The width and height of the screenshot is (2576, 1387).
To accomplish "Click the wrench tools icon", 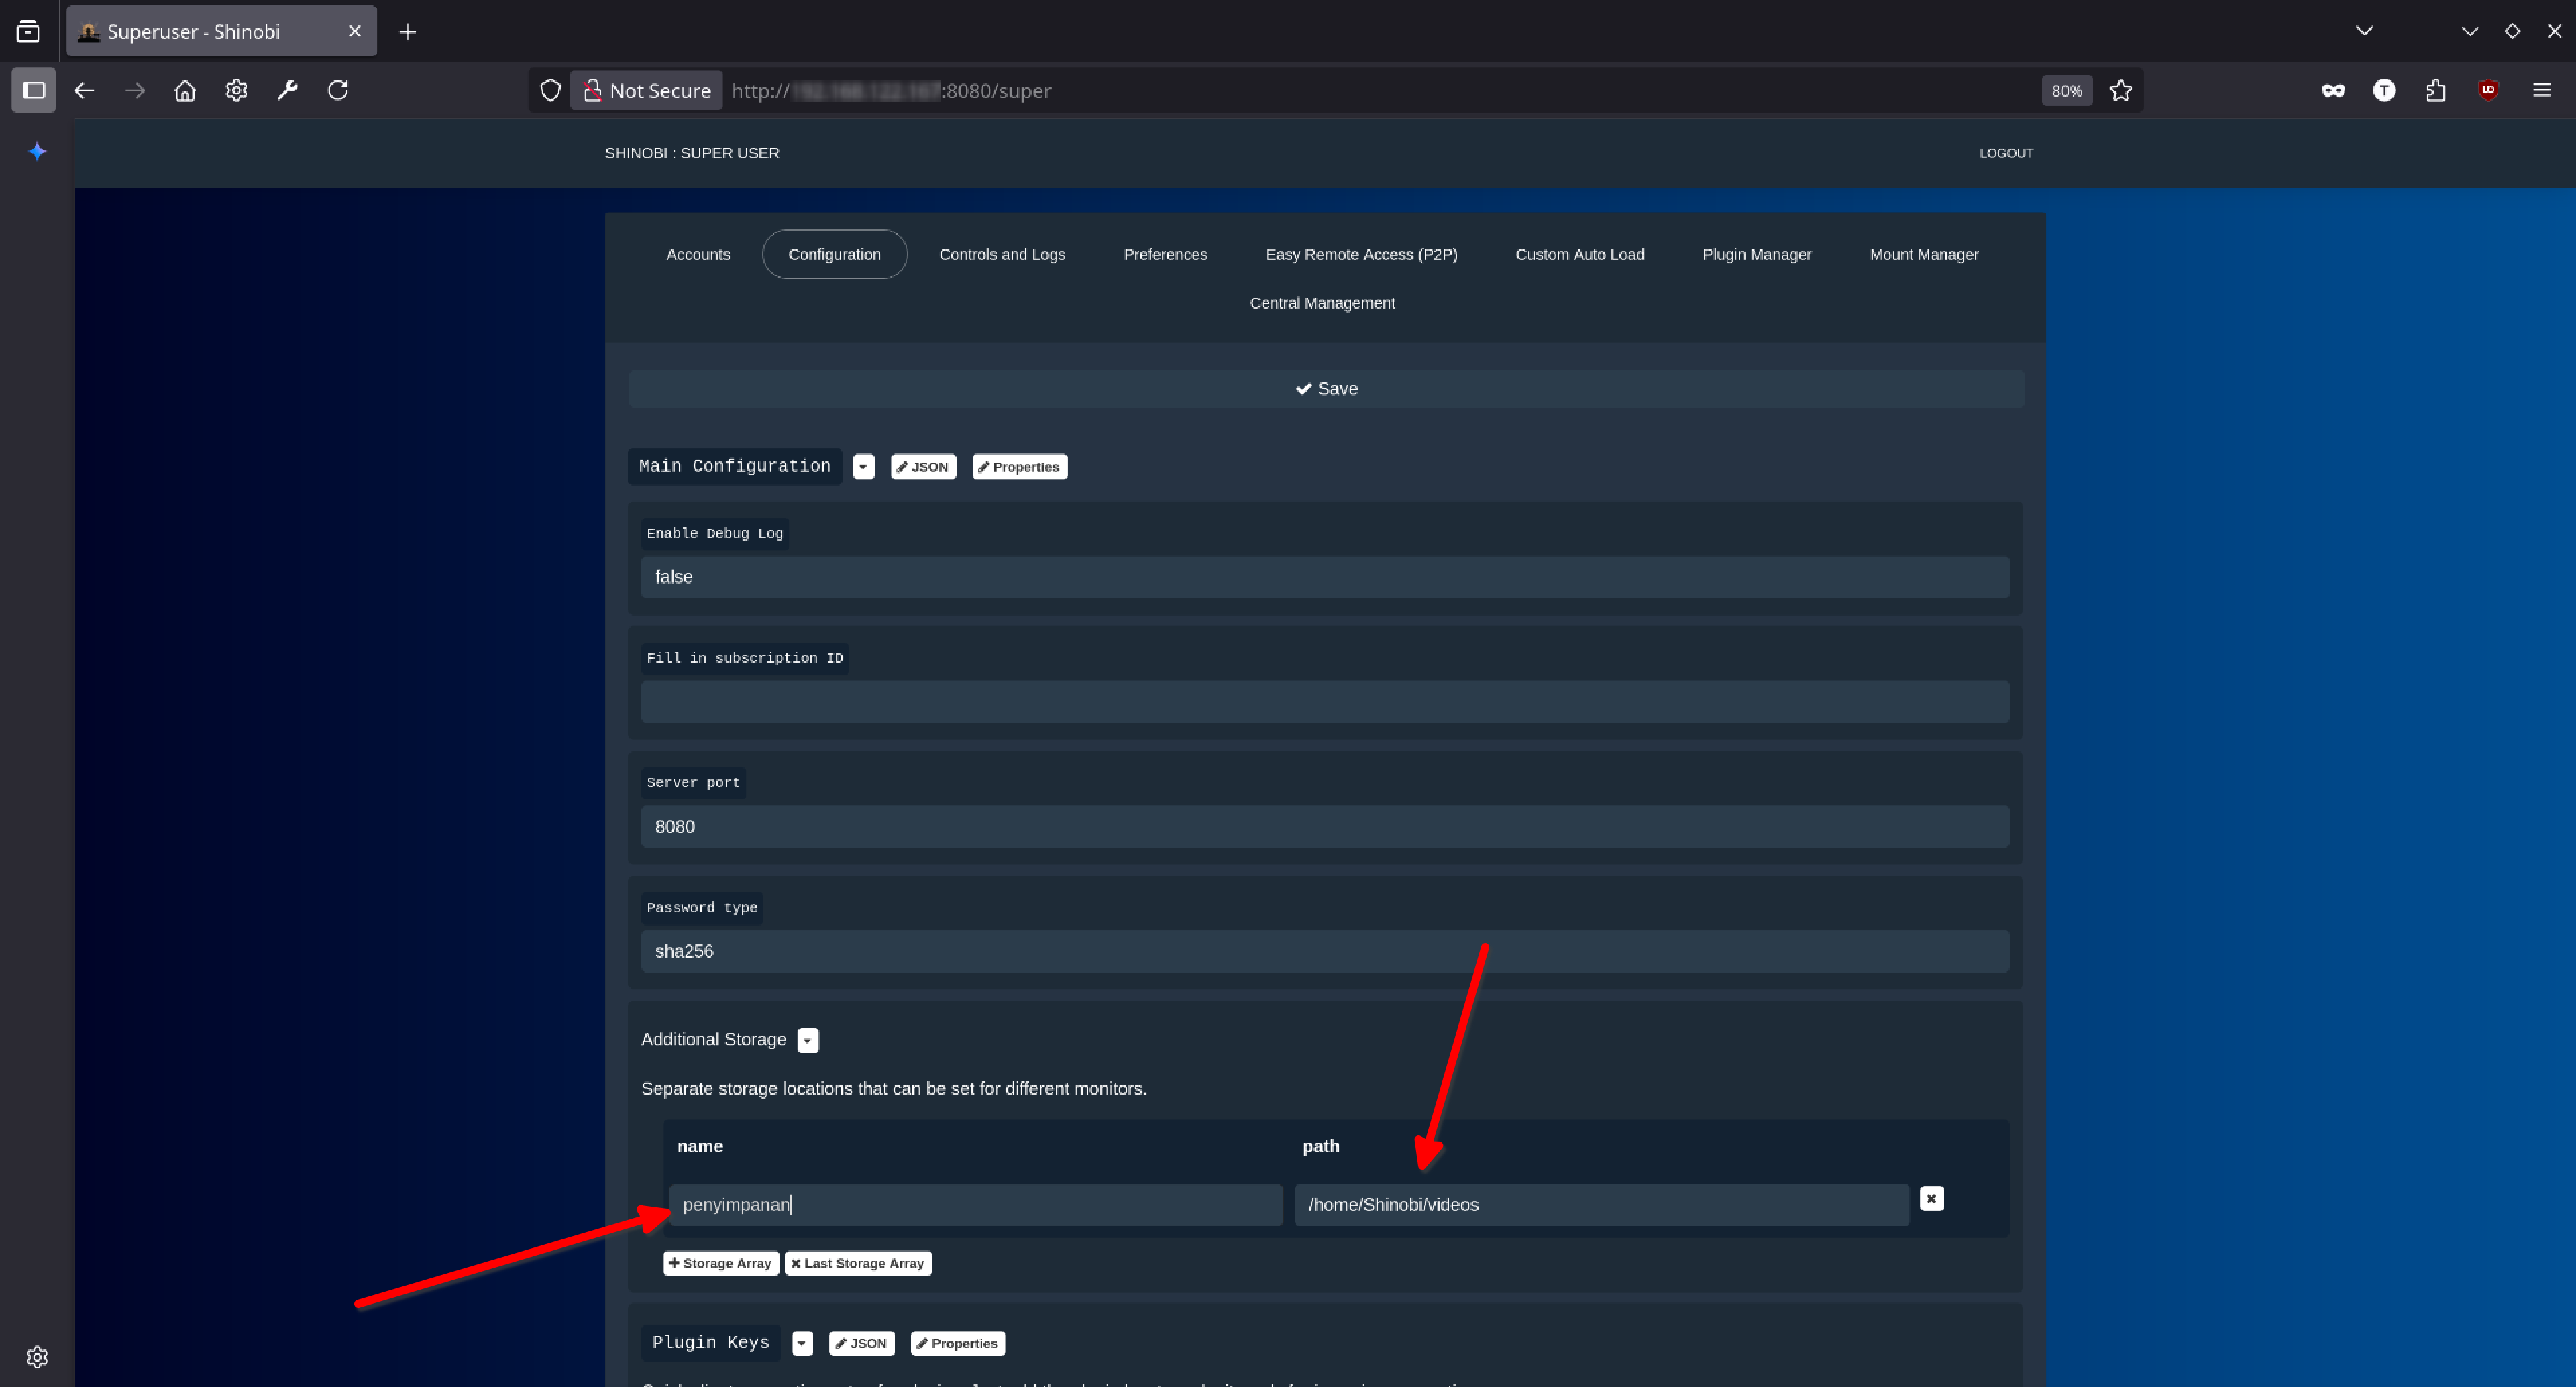I will coord(287,90).
